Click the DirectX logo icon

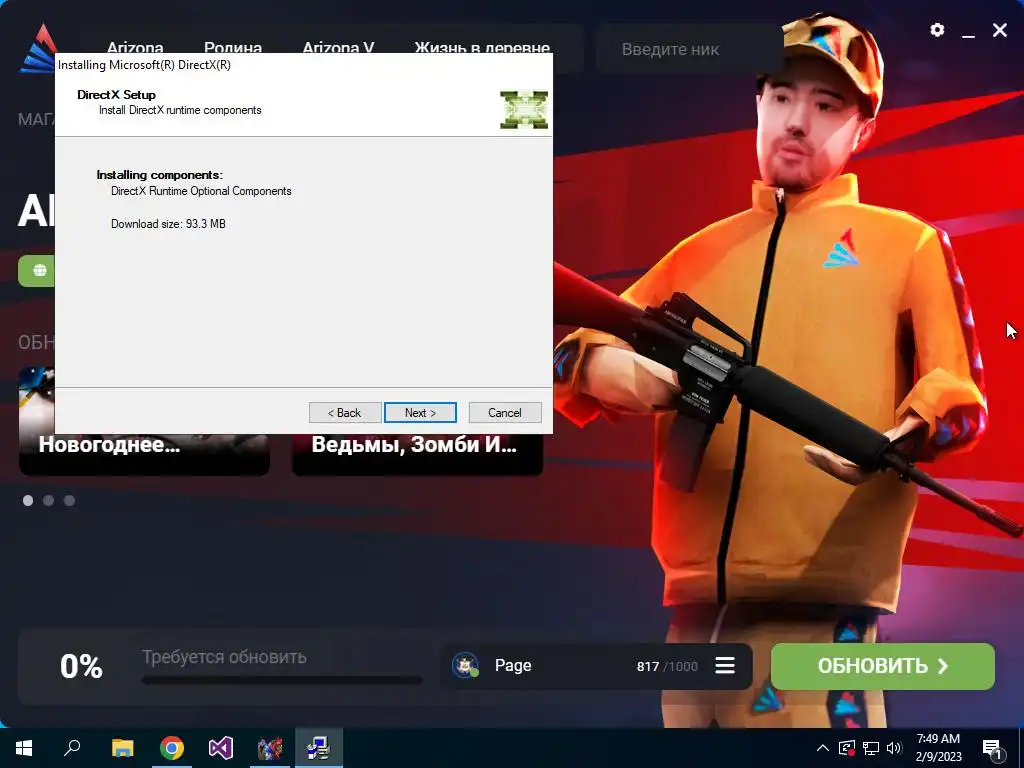[524, 110]
